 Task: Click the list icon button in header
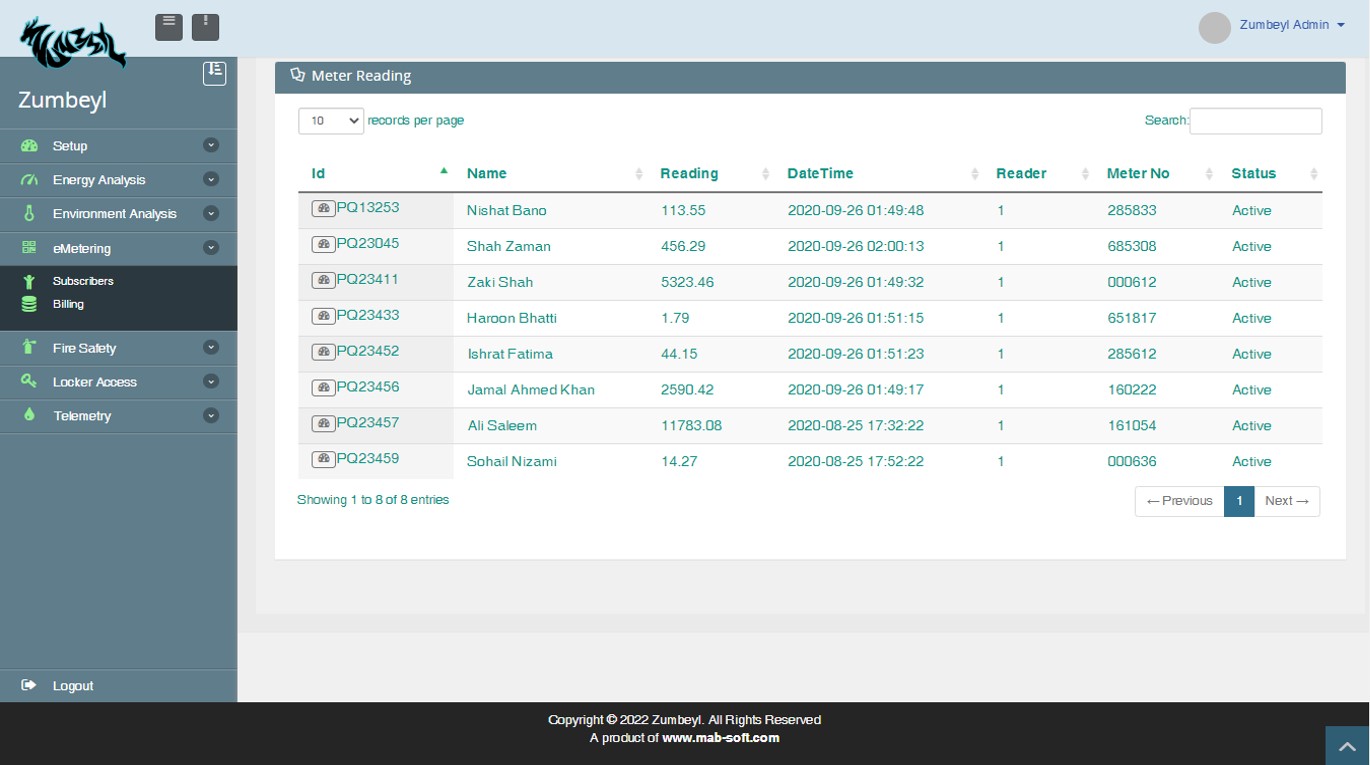coord(169,27)
